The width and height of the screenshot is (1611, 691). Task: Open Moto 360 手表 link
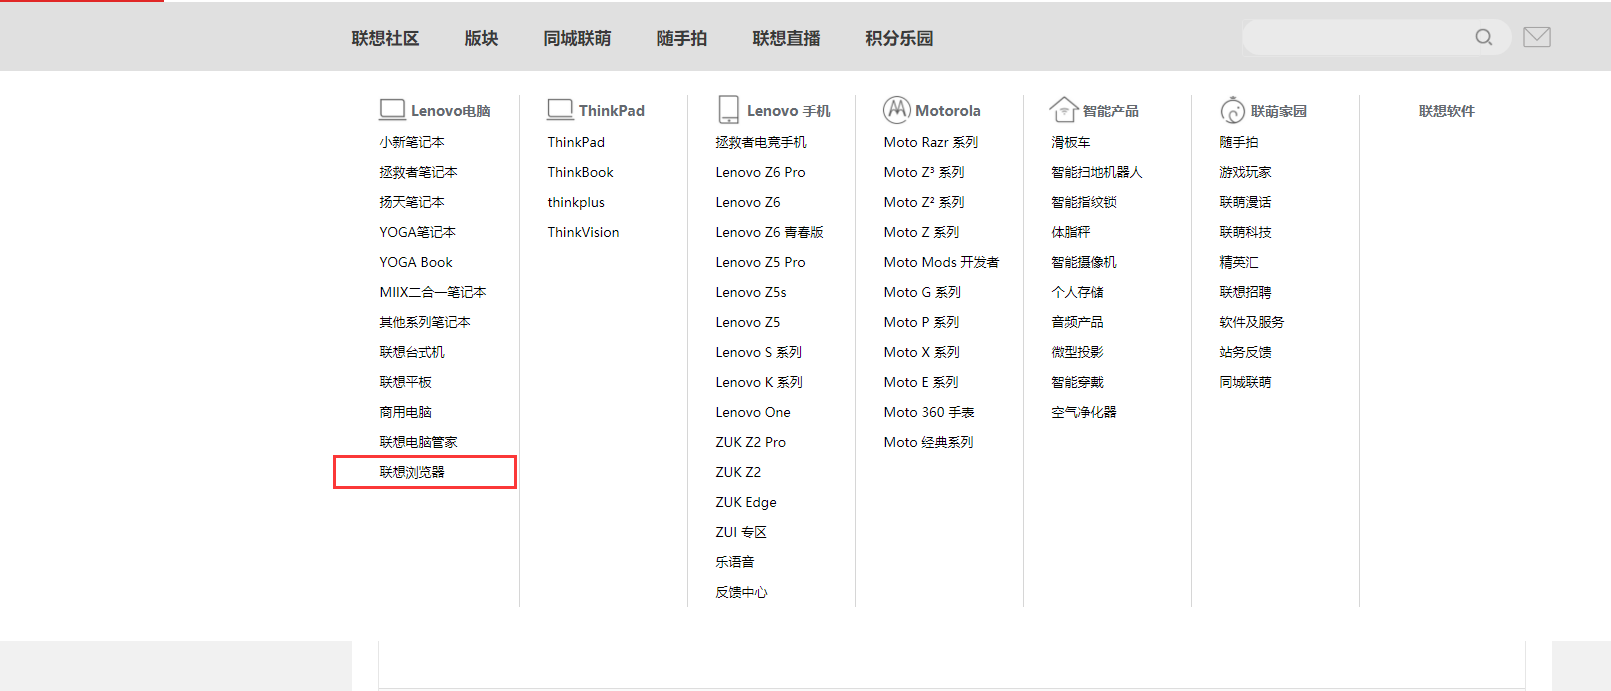pyautogui.click(x=929, y=412)
